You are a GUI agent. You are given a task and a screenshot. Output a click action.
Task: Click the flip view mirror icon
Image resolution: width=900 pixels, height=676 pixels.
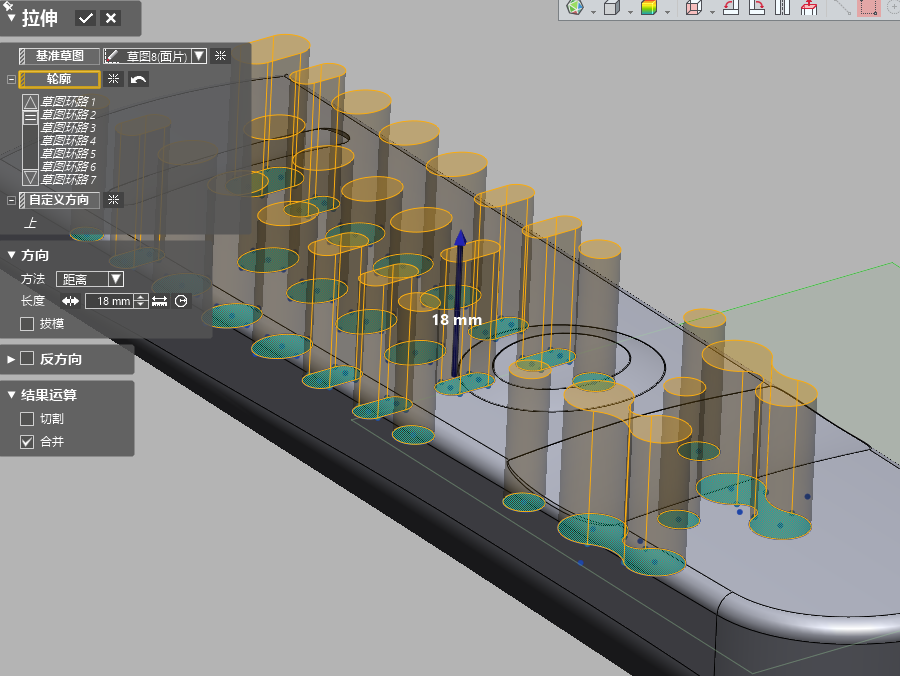coord(783,7)
